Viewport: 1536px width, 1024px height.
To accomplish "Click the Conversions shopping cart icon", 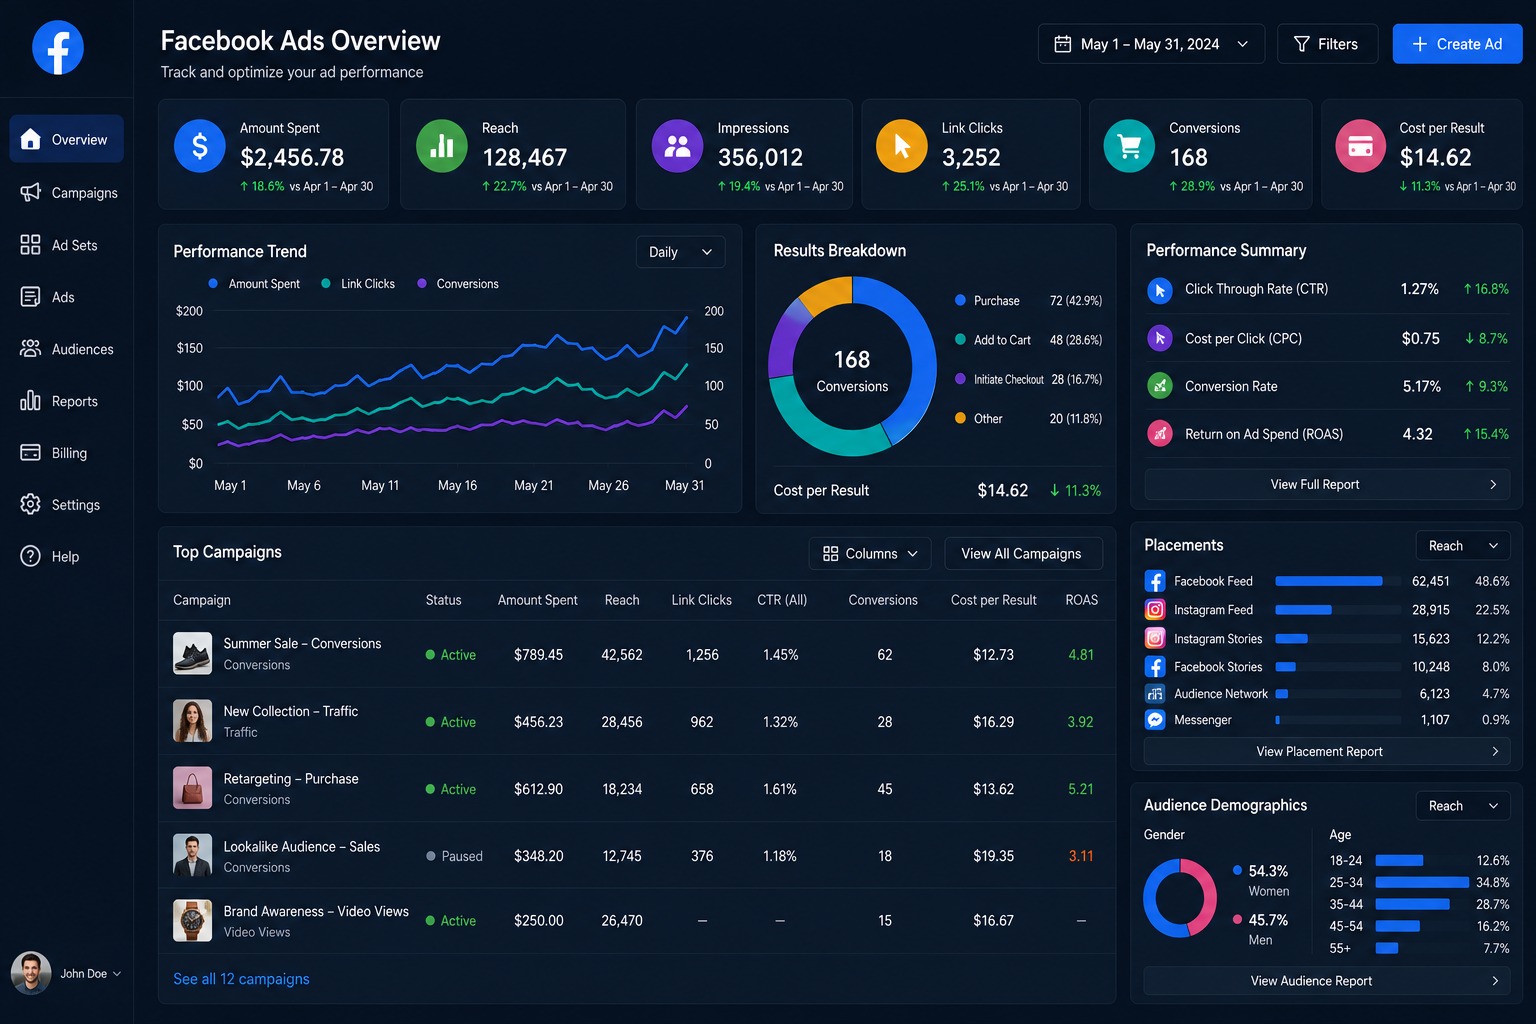I will [x=1130, y=146].
